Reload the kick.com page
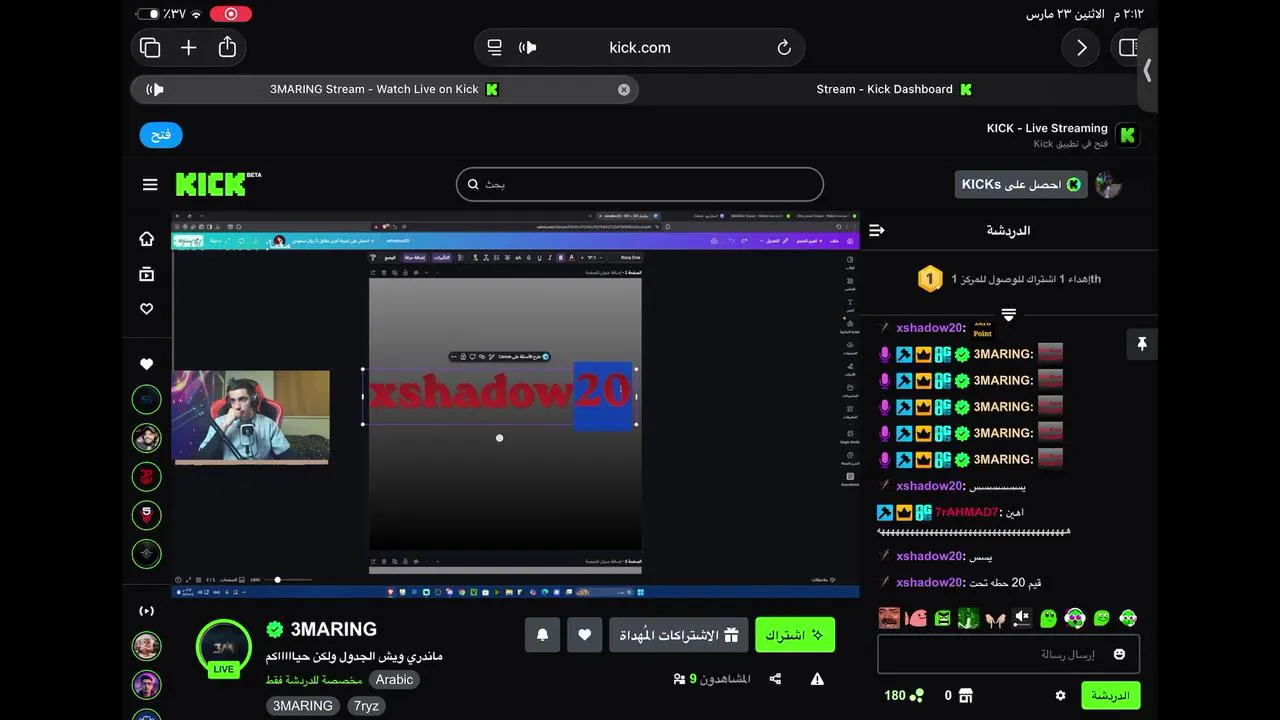Screen dimensions: 1280x720 pyautogui.click(x=784, y=48)
